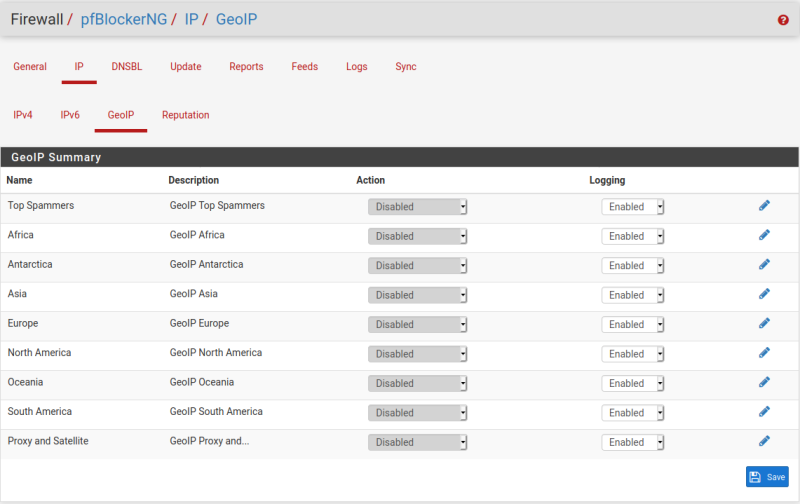Change Logging dropdown for North America
800x504 pixels.
[x=632, y=354]
